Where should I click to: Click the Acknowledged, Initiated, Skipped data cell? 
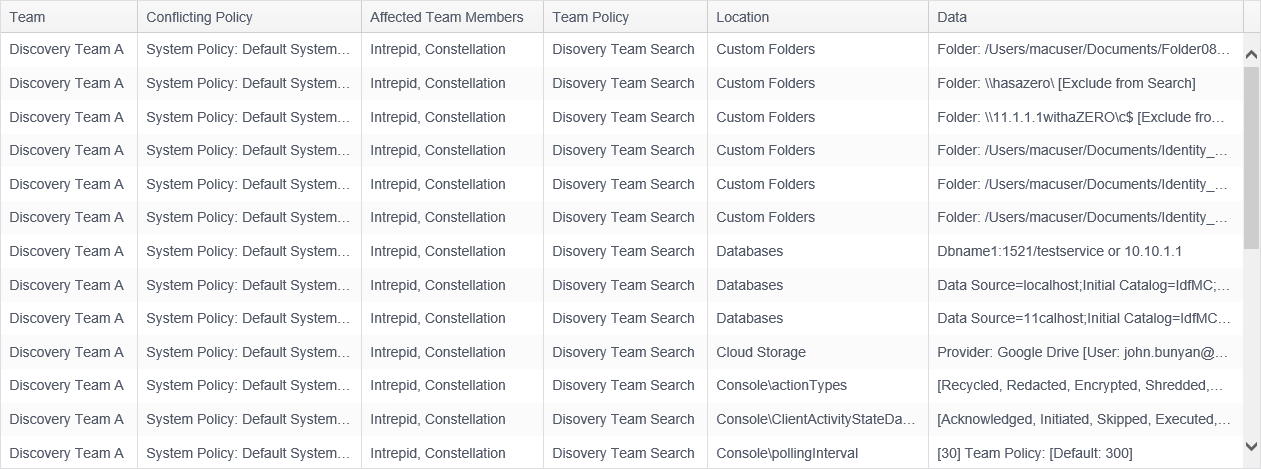1083,419
